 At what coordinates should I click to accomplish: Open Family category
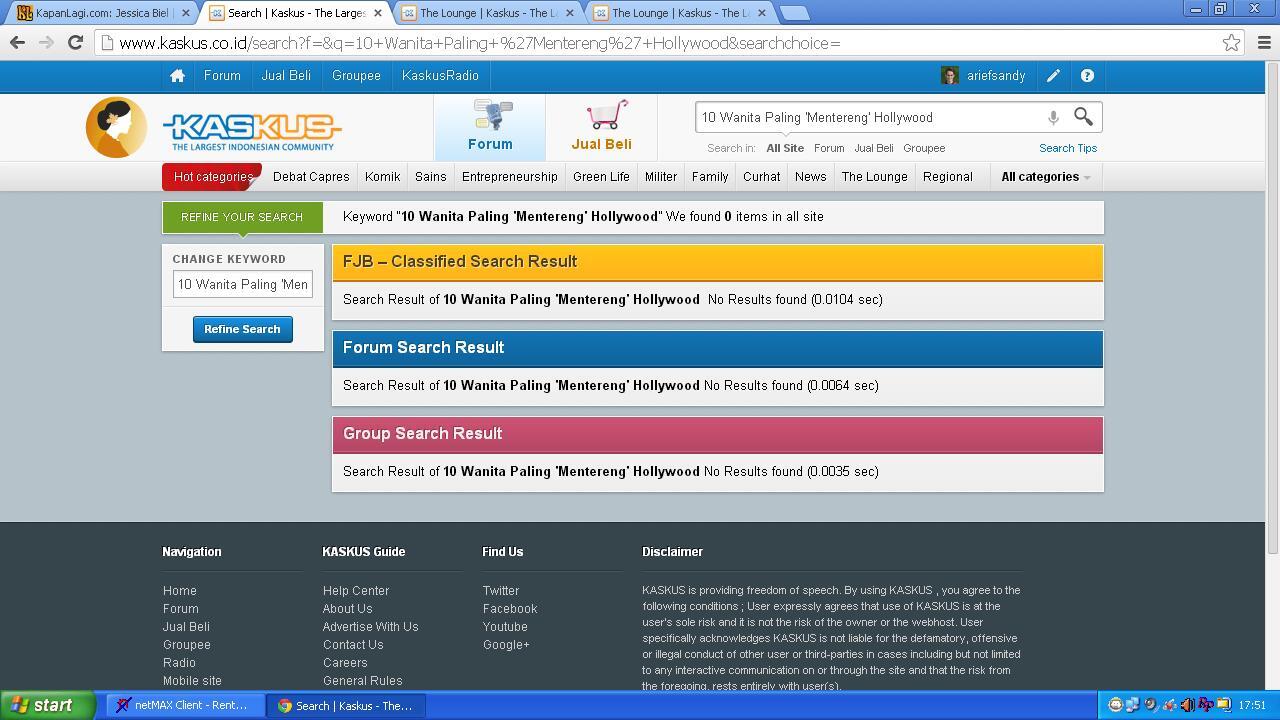point(710,177)
